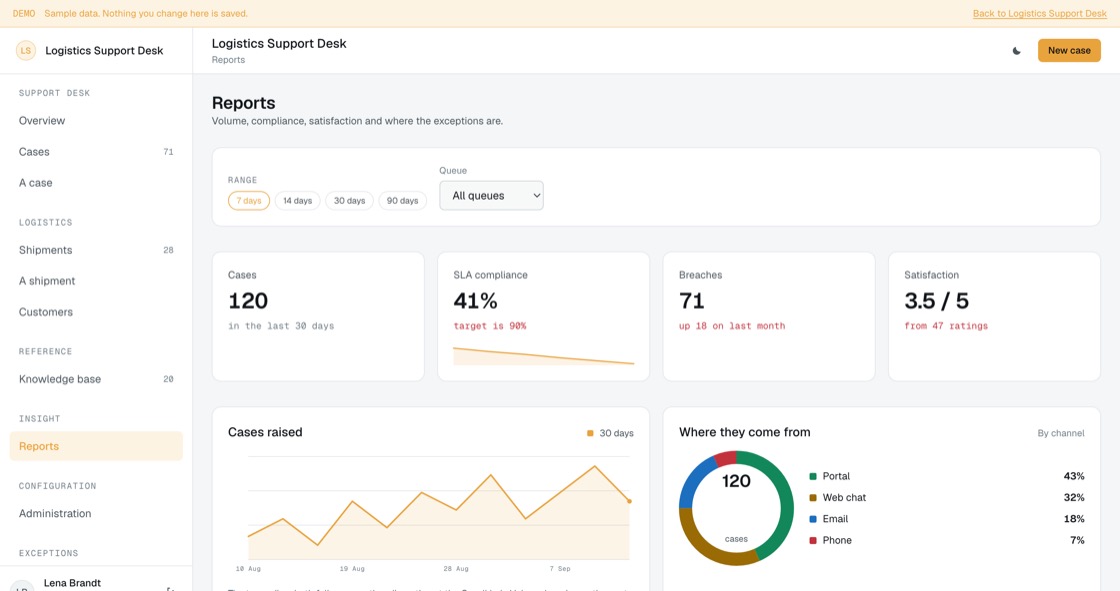Open Customers in the sidebar
This screenshot has height=591, width=1120.
pyautogui.click(x=96, y=312)
